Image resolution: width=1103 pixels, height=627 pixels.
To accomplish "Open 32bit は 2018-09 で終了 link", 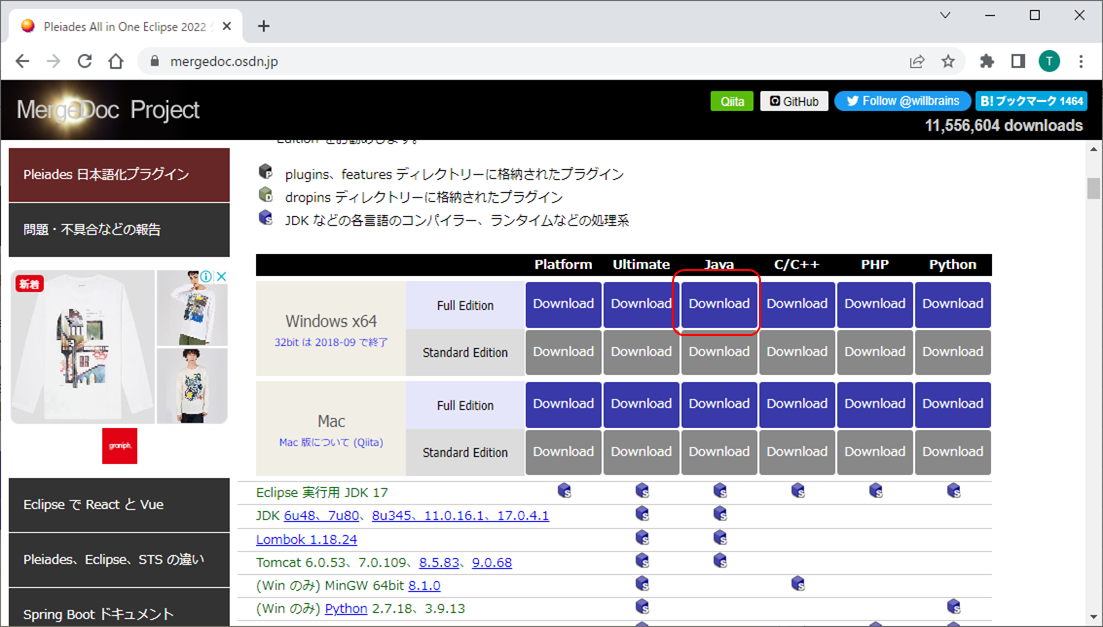I will click(x=331, y=342).
